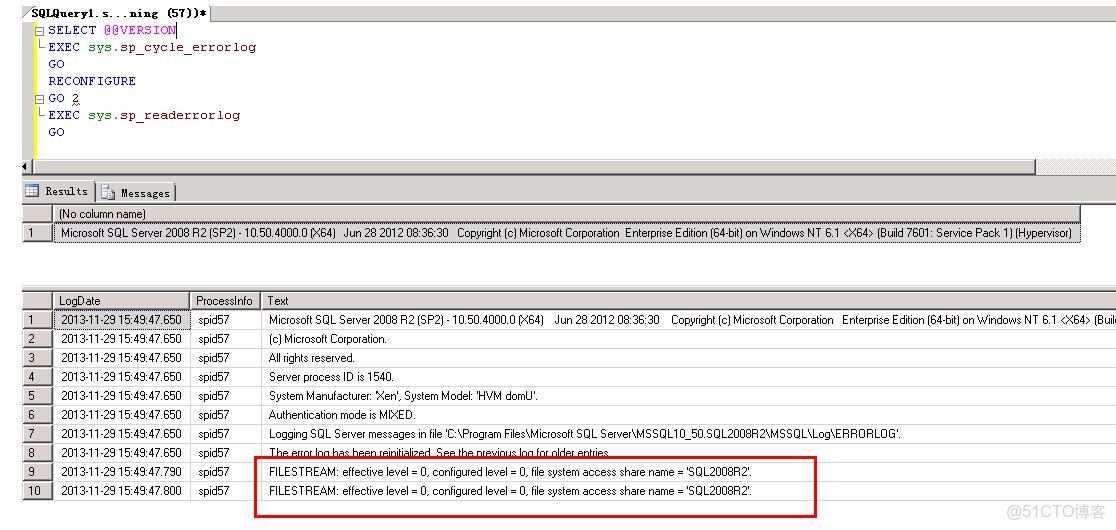This screenshot has width=1116, height=530.
Task: Click the LogDate column header
Action: click(x=122, y=301)
